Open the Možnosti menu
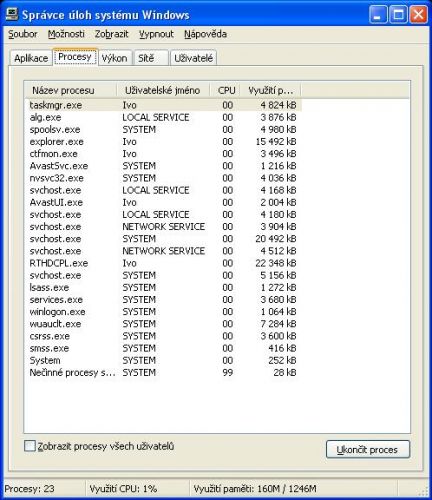Image resolution: width=432 pixels, height=500 pixels. 66,34
